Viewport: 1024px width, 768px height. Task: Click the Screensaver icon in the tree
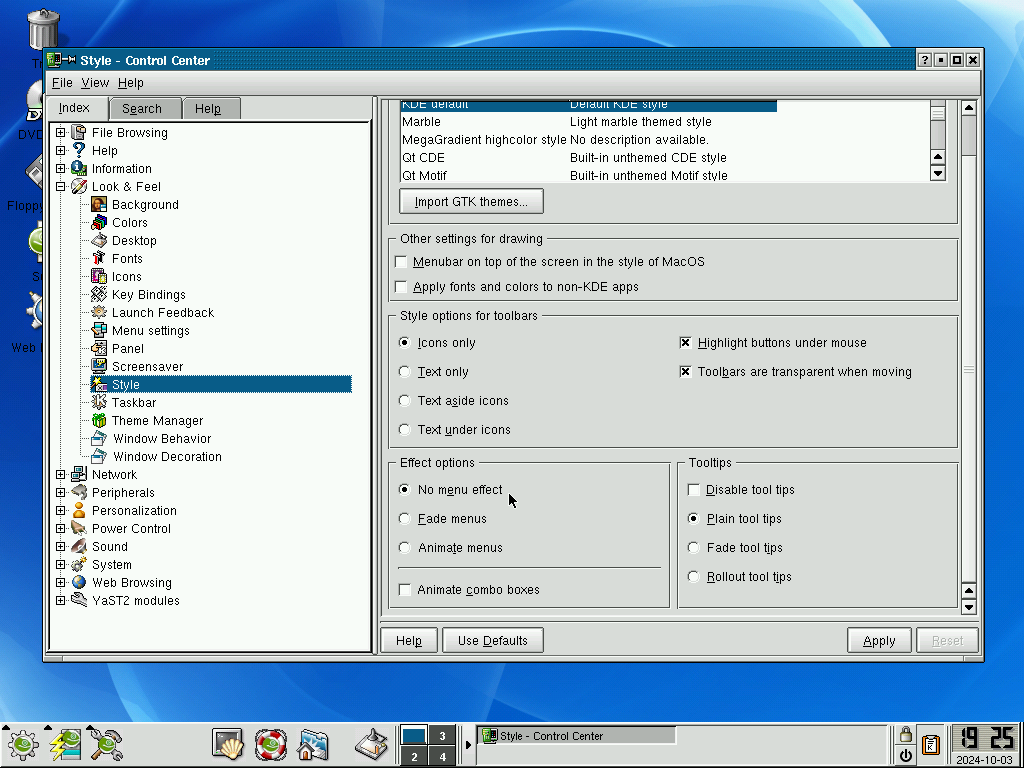99,366
